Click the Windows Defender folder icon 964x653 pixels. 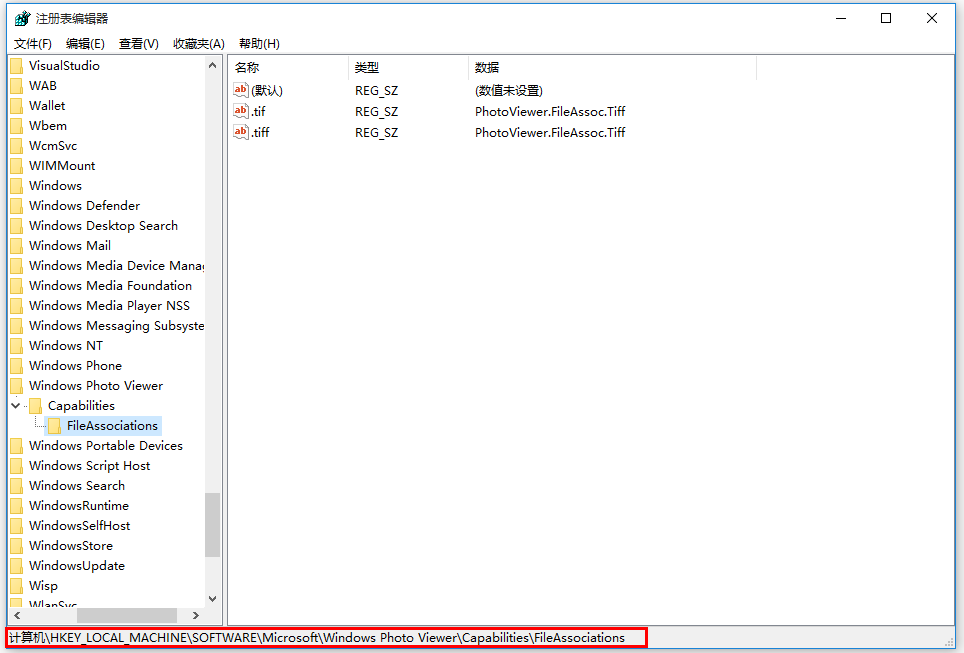(18, 205)
